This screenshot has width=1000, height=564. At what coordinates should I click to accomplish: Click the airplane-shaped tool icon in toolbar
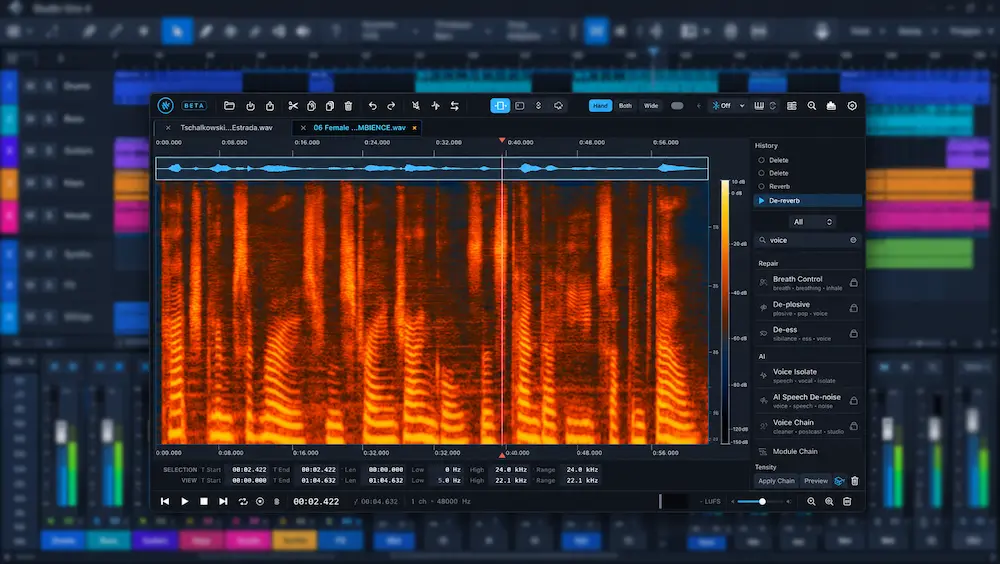(436, 106)
